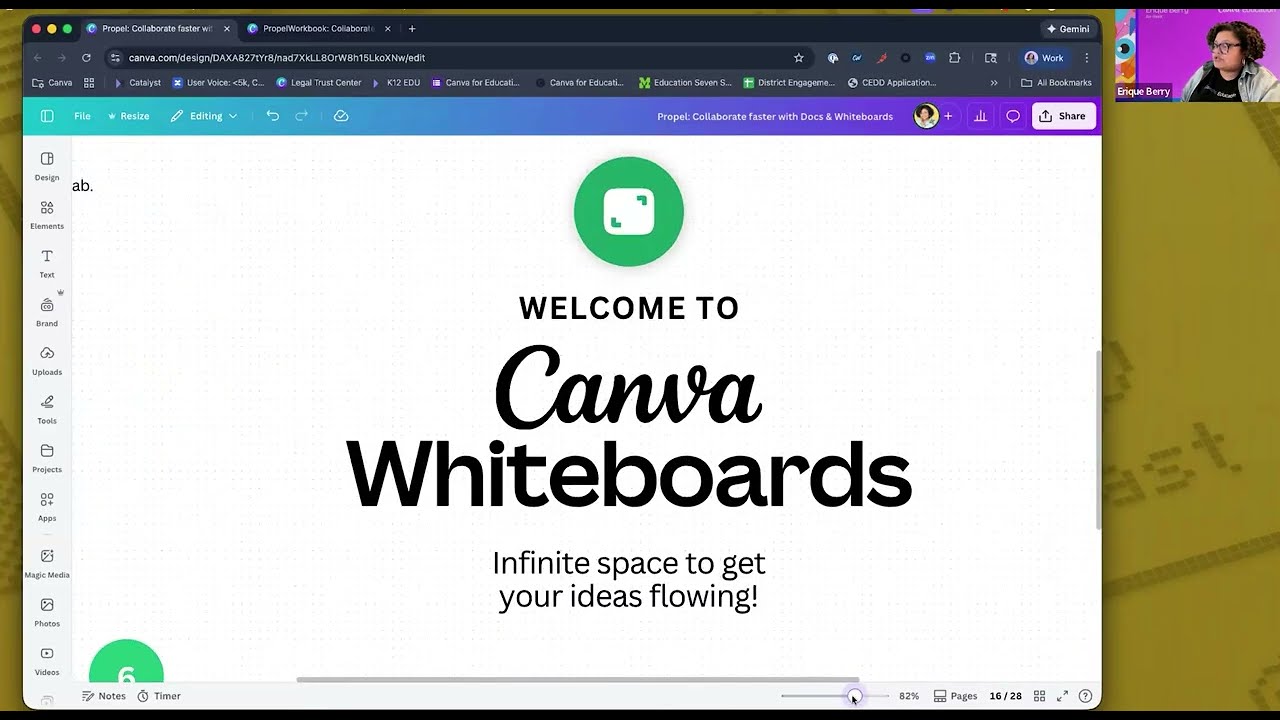Open the analytics chart icon
The height and width of the screenshot is (720, 1280).
981,116
